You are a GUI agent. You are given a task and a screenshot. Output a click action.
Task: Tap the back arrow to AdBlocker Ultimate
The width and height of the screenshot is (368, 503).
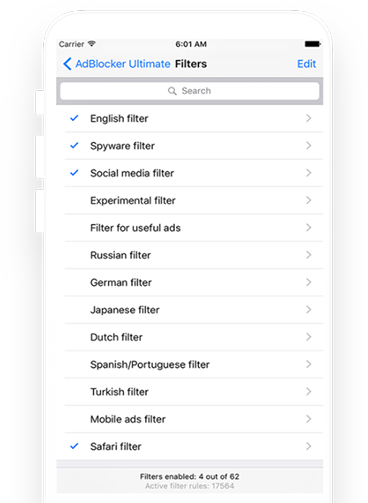[67, 64]
